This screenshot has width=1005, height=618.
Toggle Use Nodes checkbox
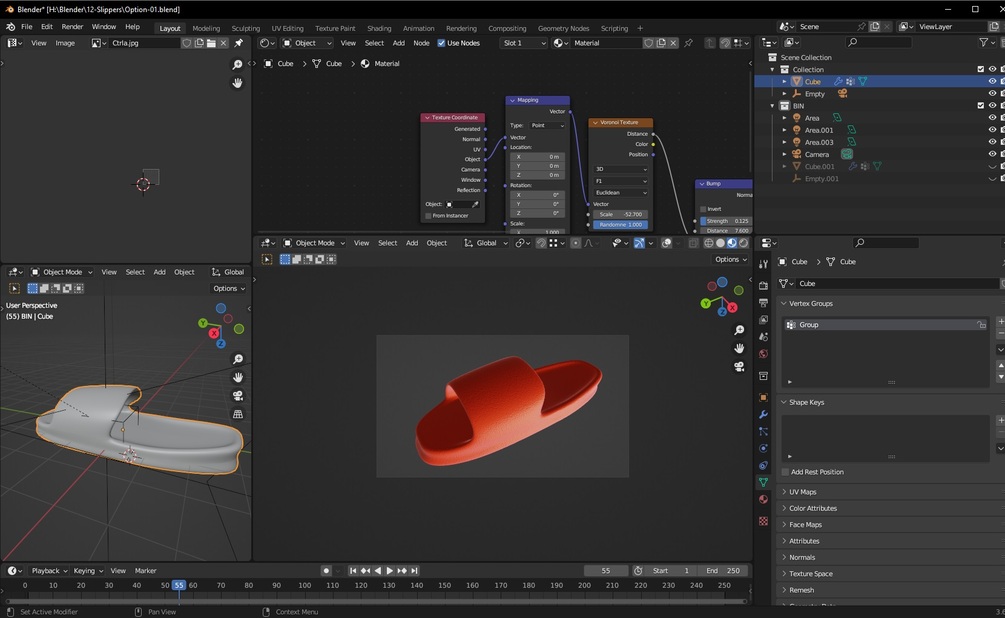pyautogui.click(x=441, y=43)
